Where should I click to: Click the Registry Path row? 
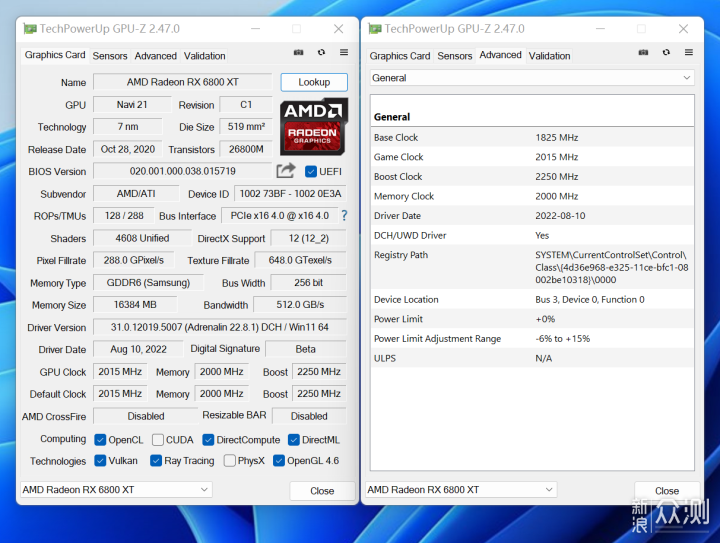pyautogui.click(x=532, y=267)
